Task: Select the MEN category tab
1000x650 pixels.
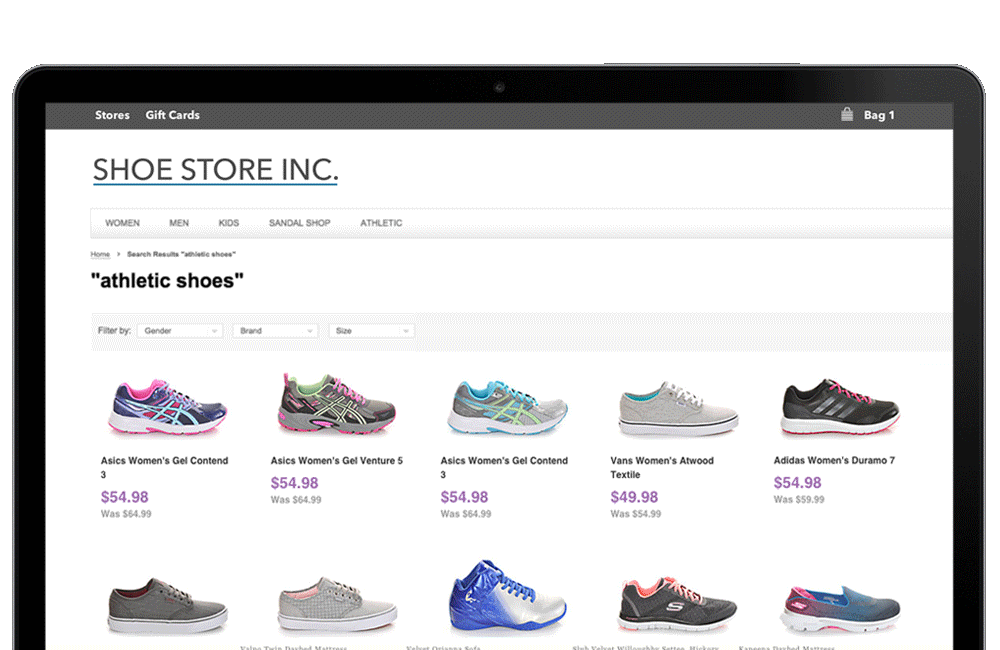Action: [178, 223]
